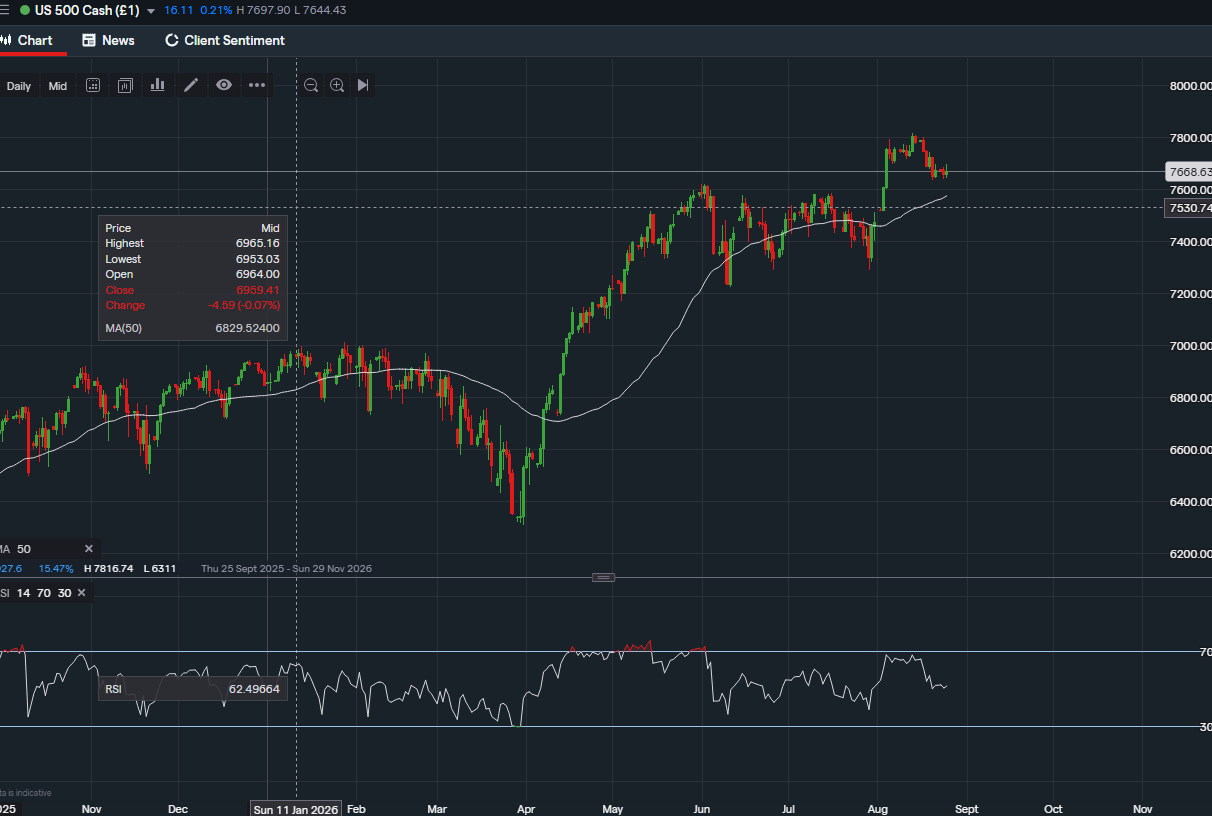Click the Sept label on time axis
Screen dimensions: 1212x816
[x=967, y=809]
